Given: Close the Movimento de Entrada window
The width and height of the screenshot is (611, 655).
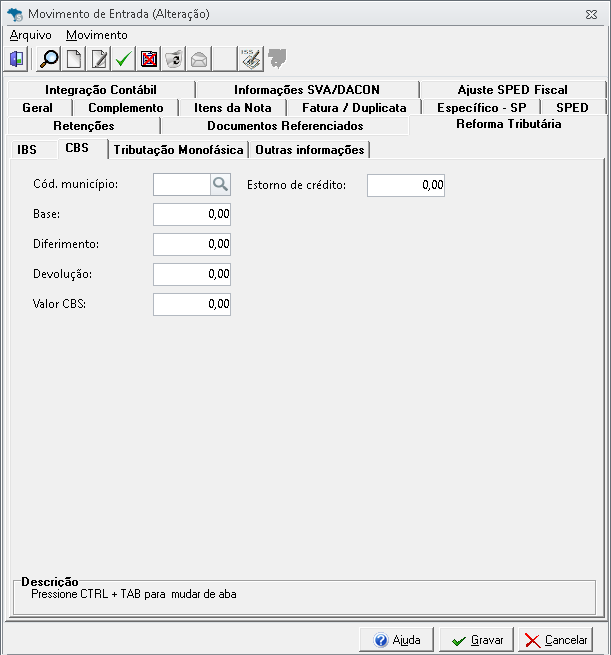Looking at the screenshot, I should tap(591, 15).
